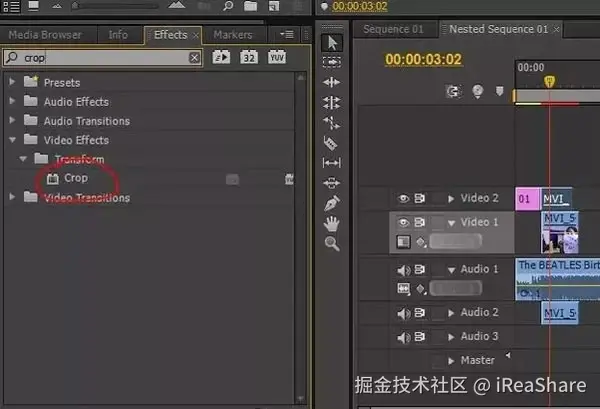600x409 pixels.
Task: Switch to Markers tab
Action: 233,35
